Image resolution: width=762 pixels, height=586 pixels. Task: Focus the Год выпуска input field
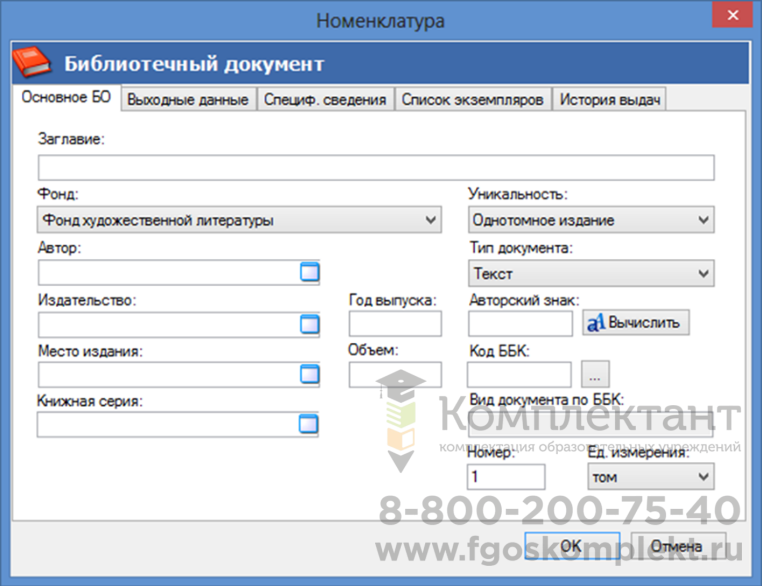394,324
